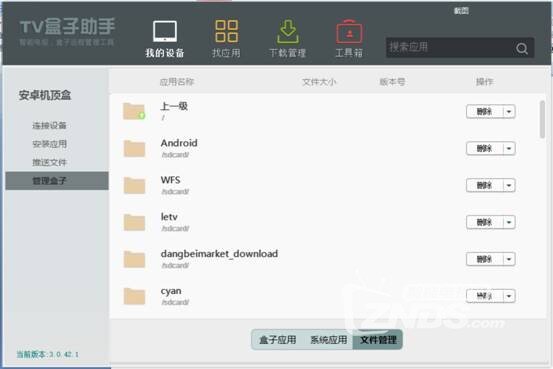Image resolution: width=553 pixels, height=369 pixels.
Task: Click the 版本号 column header
Action: click(392, 82)
